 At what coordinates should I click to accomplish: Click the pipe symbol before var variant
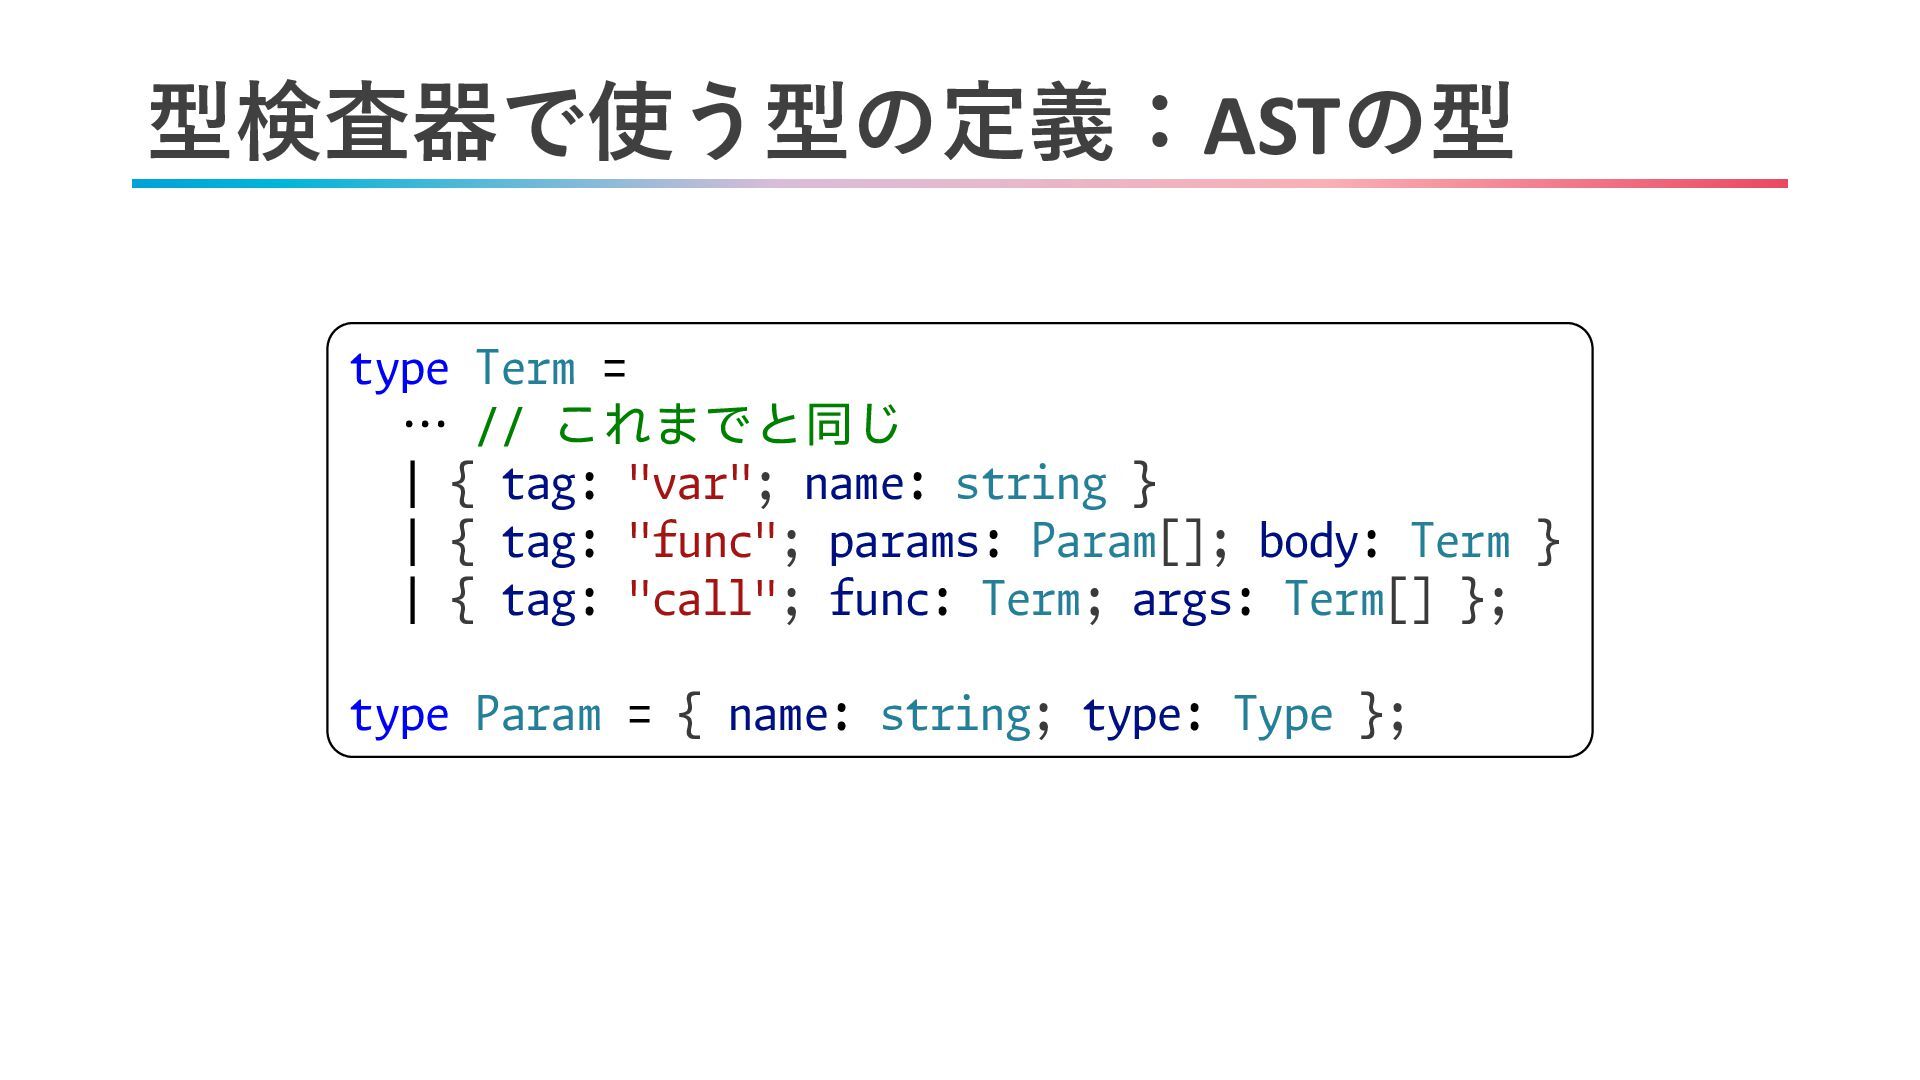click(412, 485)
